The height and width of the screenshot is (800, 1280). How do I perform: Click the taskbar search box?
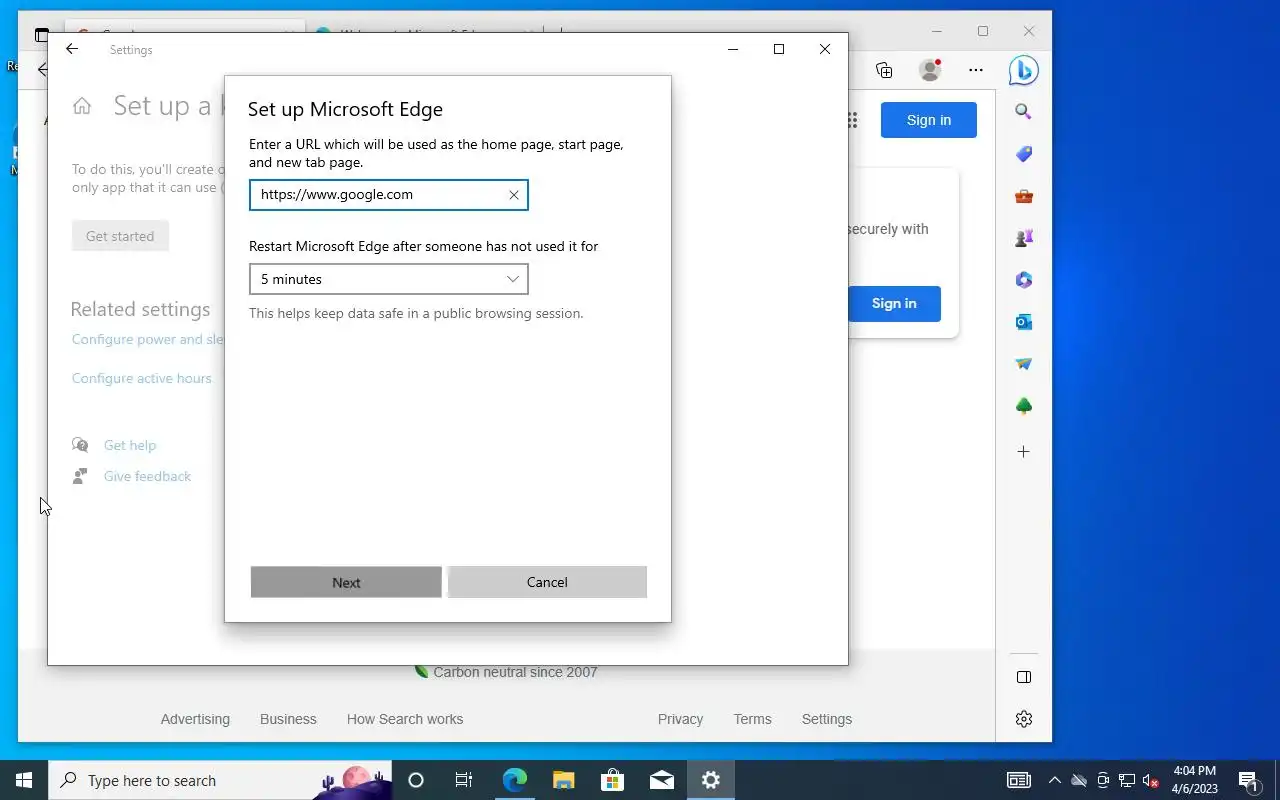[220, 780]
